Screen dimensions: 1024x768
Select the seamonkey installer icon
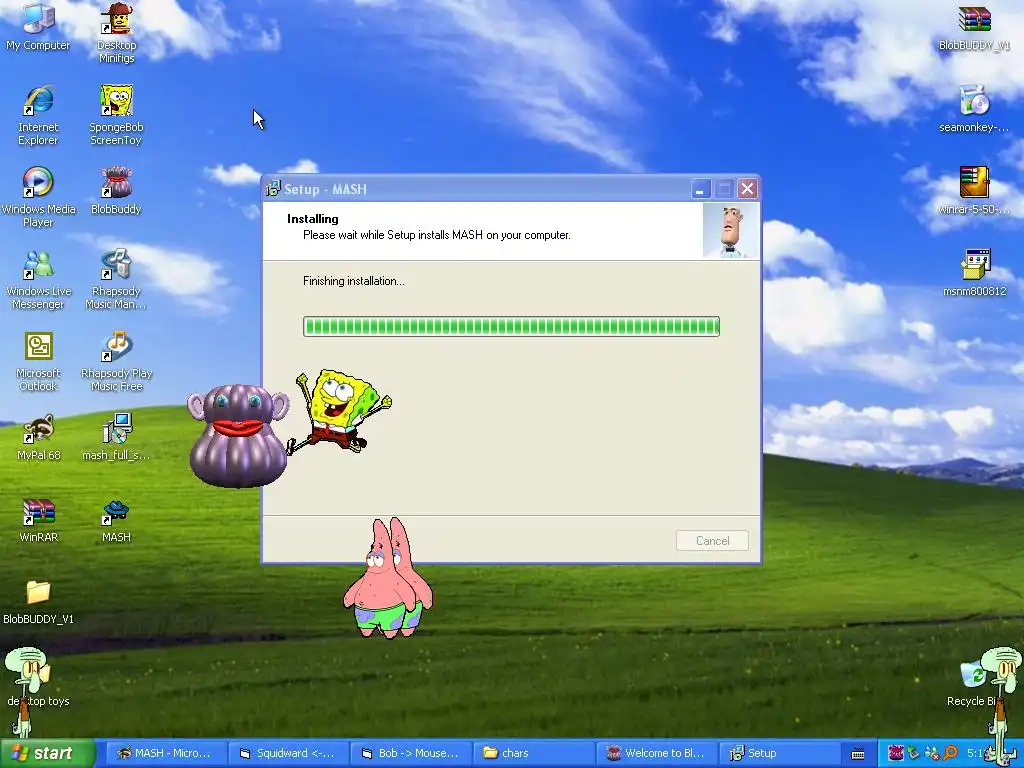click(974, 109)
